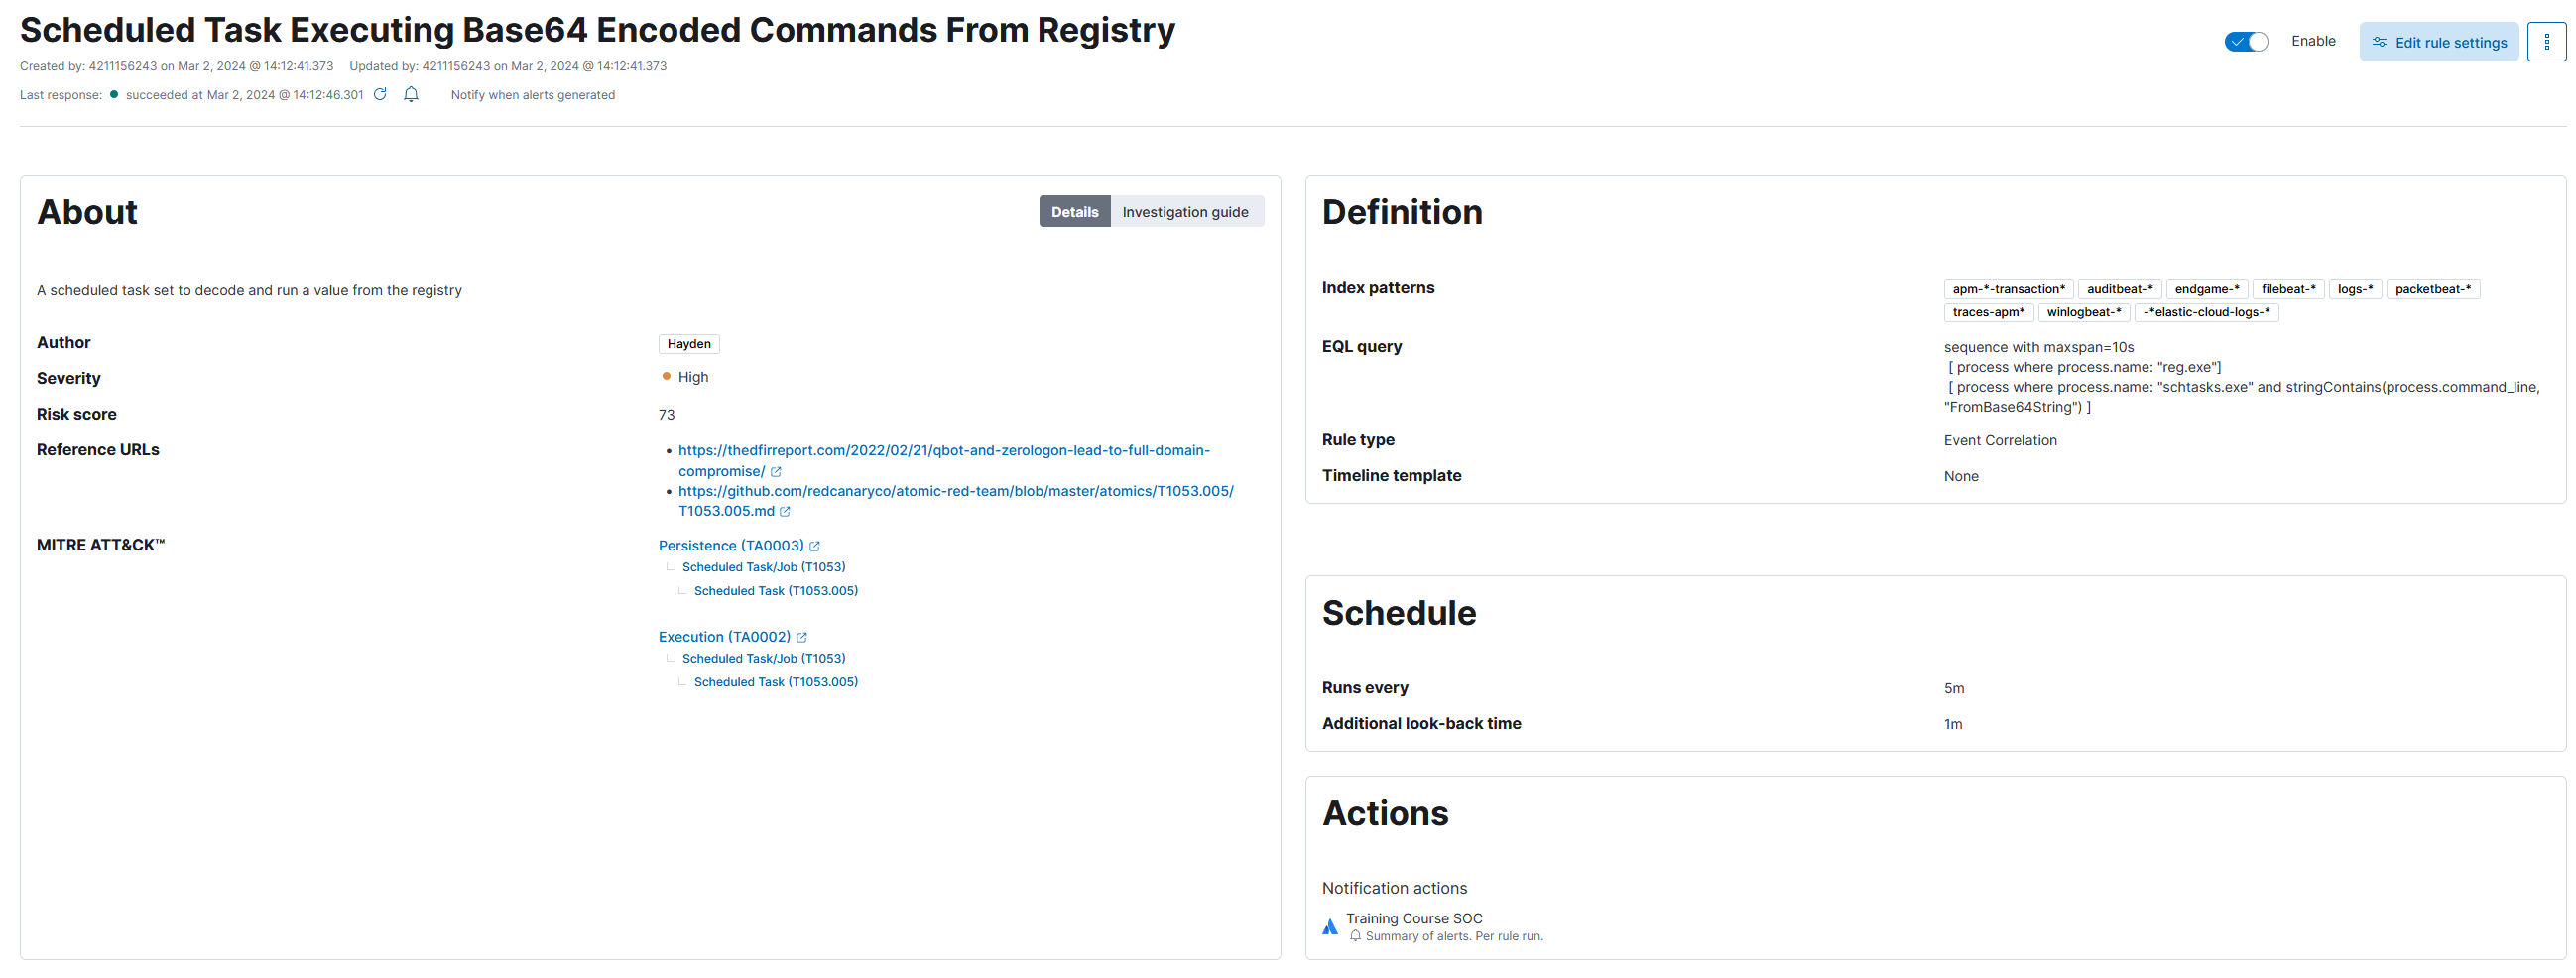
Task: Click external link icon after compromise/ URL
Action: pyautogui.click(x=776, y=472)
